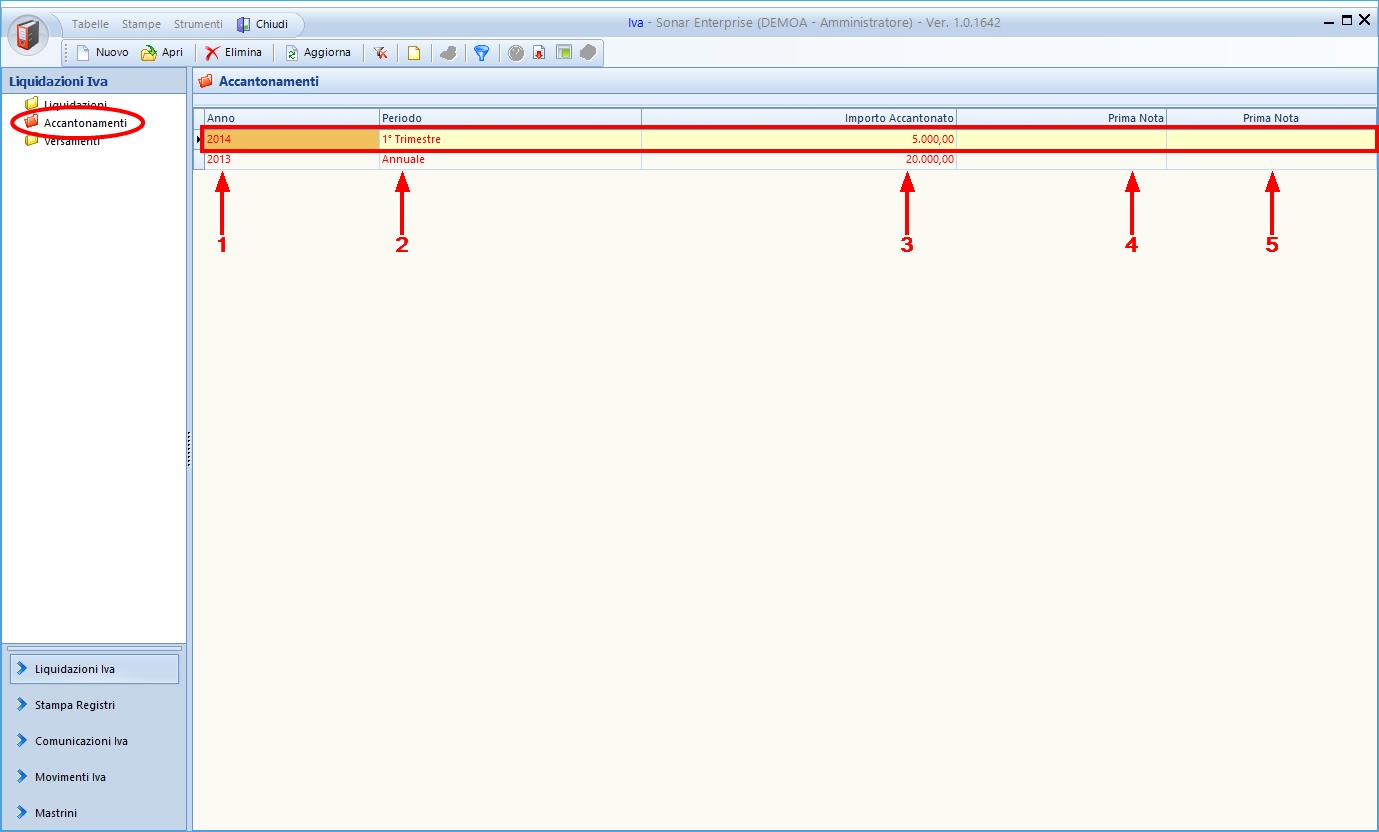This screenshot has width=1379, height=832.
Task: Click the remove filter icon
Action: tap(381, 53)
